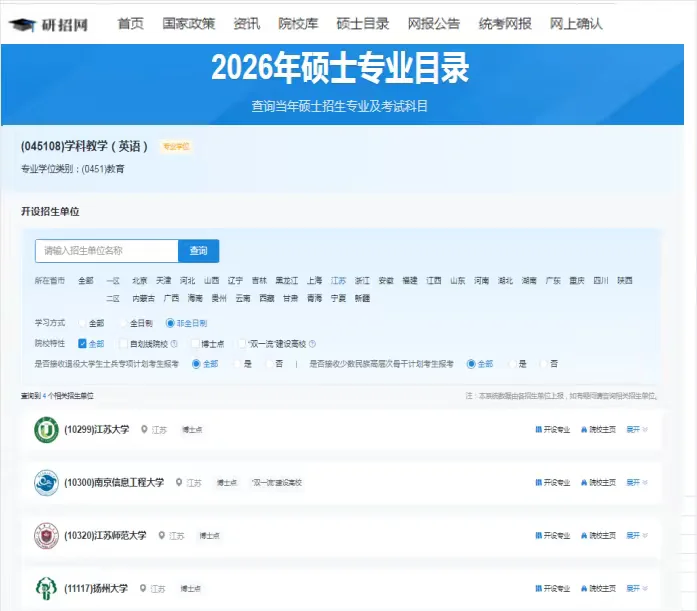Click 院校主页 home icon for 扬州大学
697x611 pixels.
click(584, 588)
